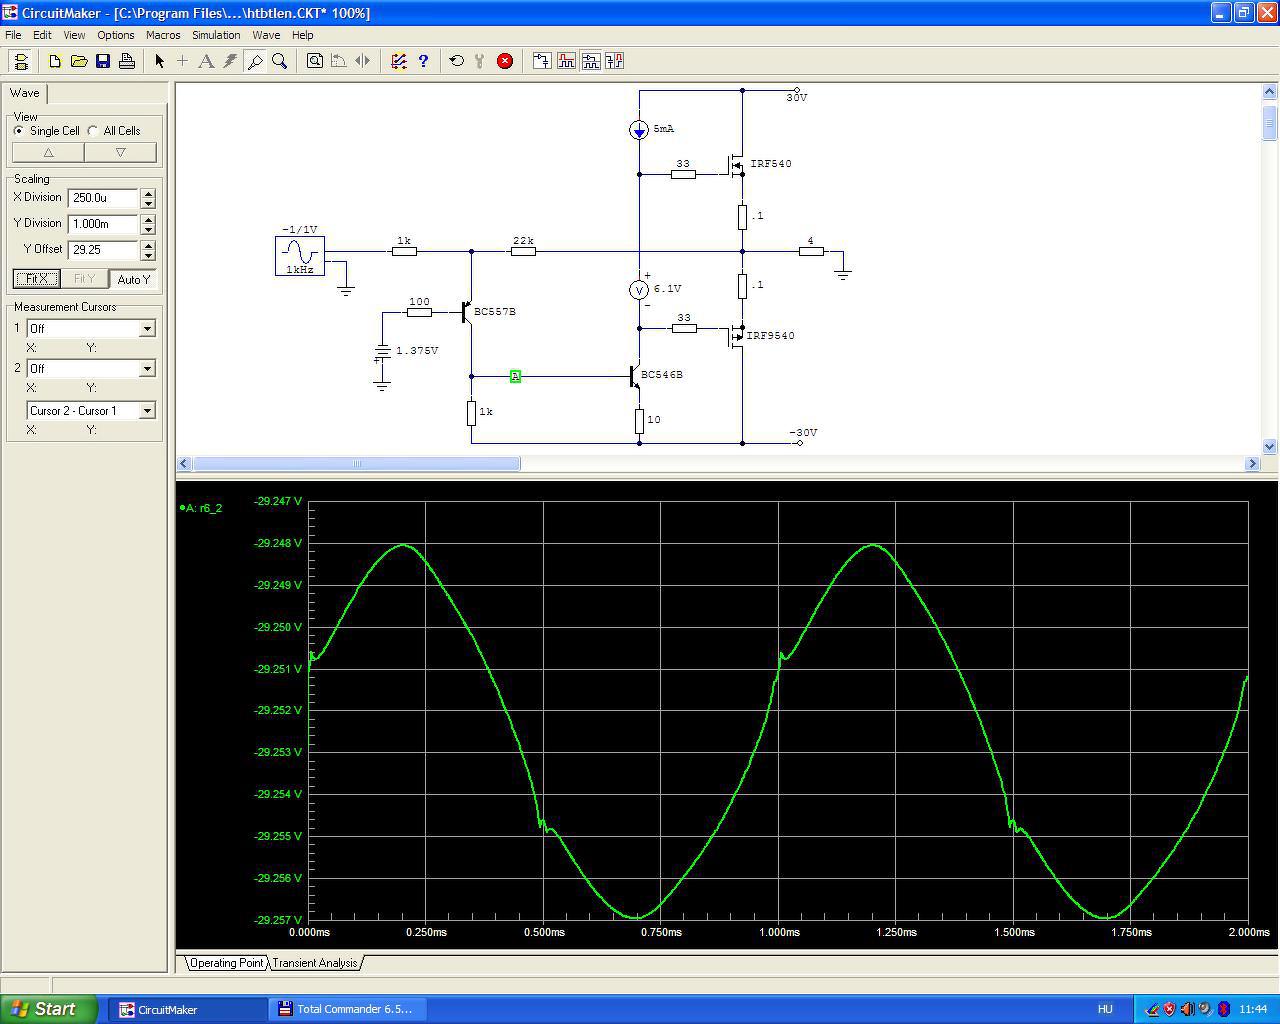Click the Save file toolbar icon
Viewport: 1280px width, 1024px height.
(103, 61)
